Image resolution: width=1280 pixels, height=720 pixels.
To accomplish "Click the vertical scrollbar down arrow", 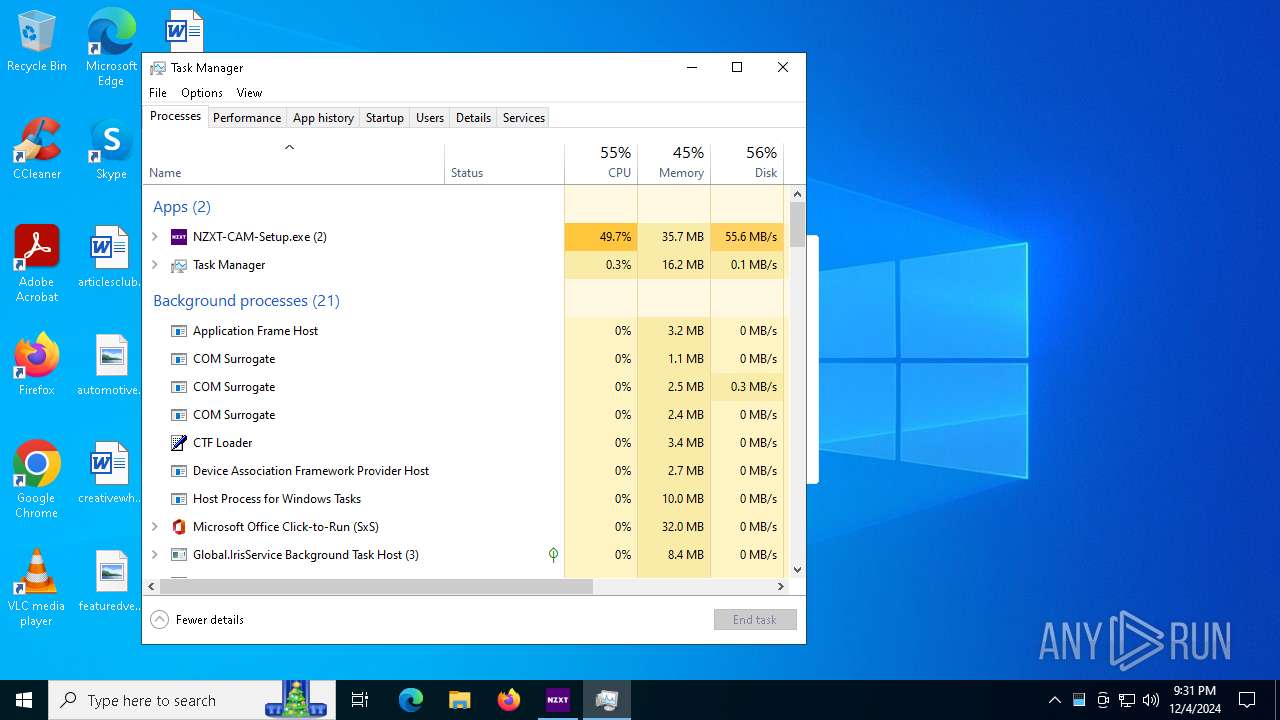I will pos(797,570).
